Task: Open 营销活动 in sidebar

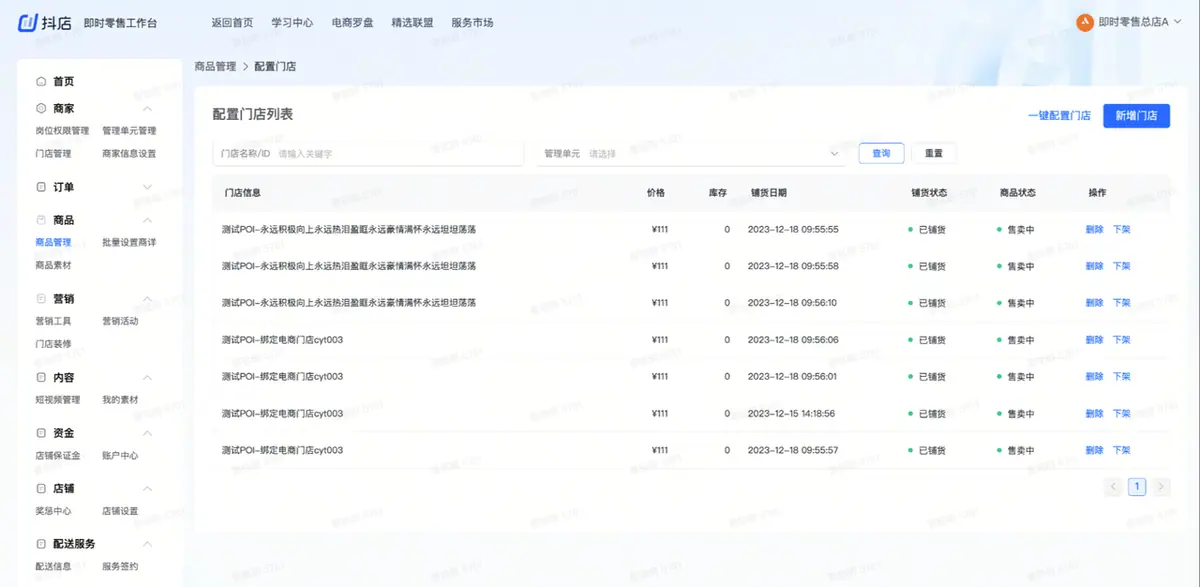Action: click(x=120, y=321)
